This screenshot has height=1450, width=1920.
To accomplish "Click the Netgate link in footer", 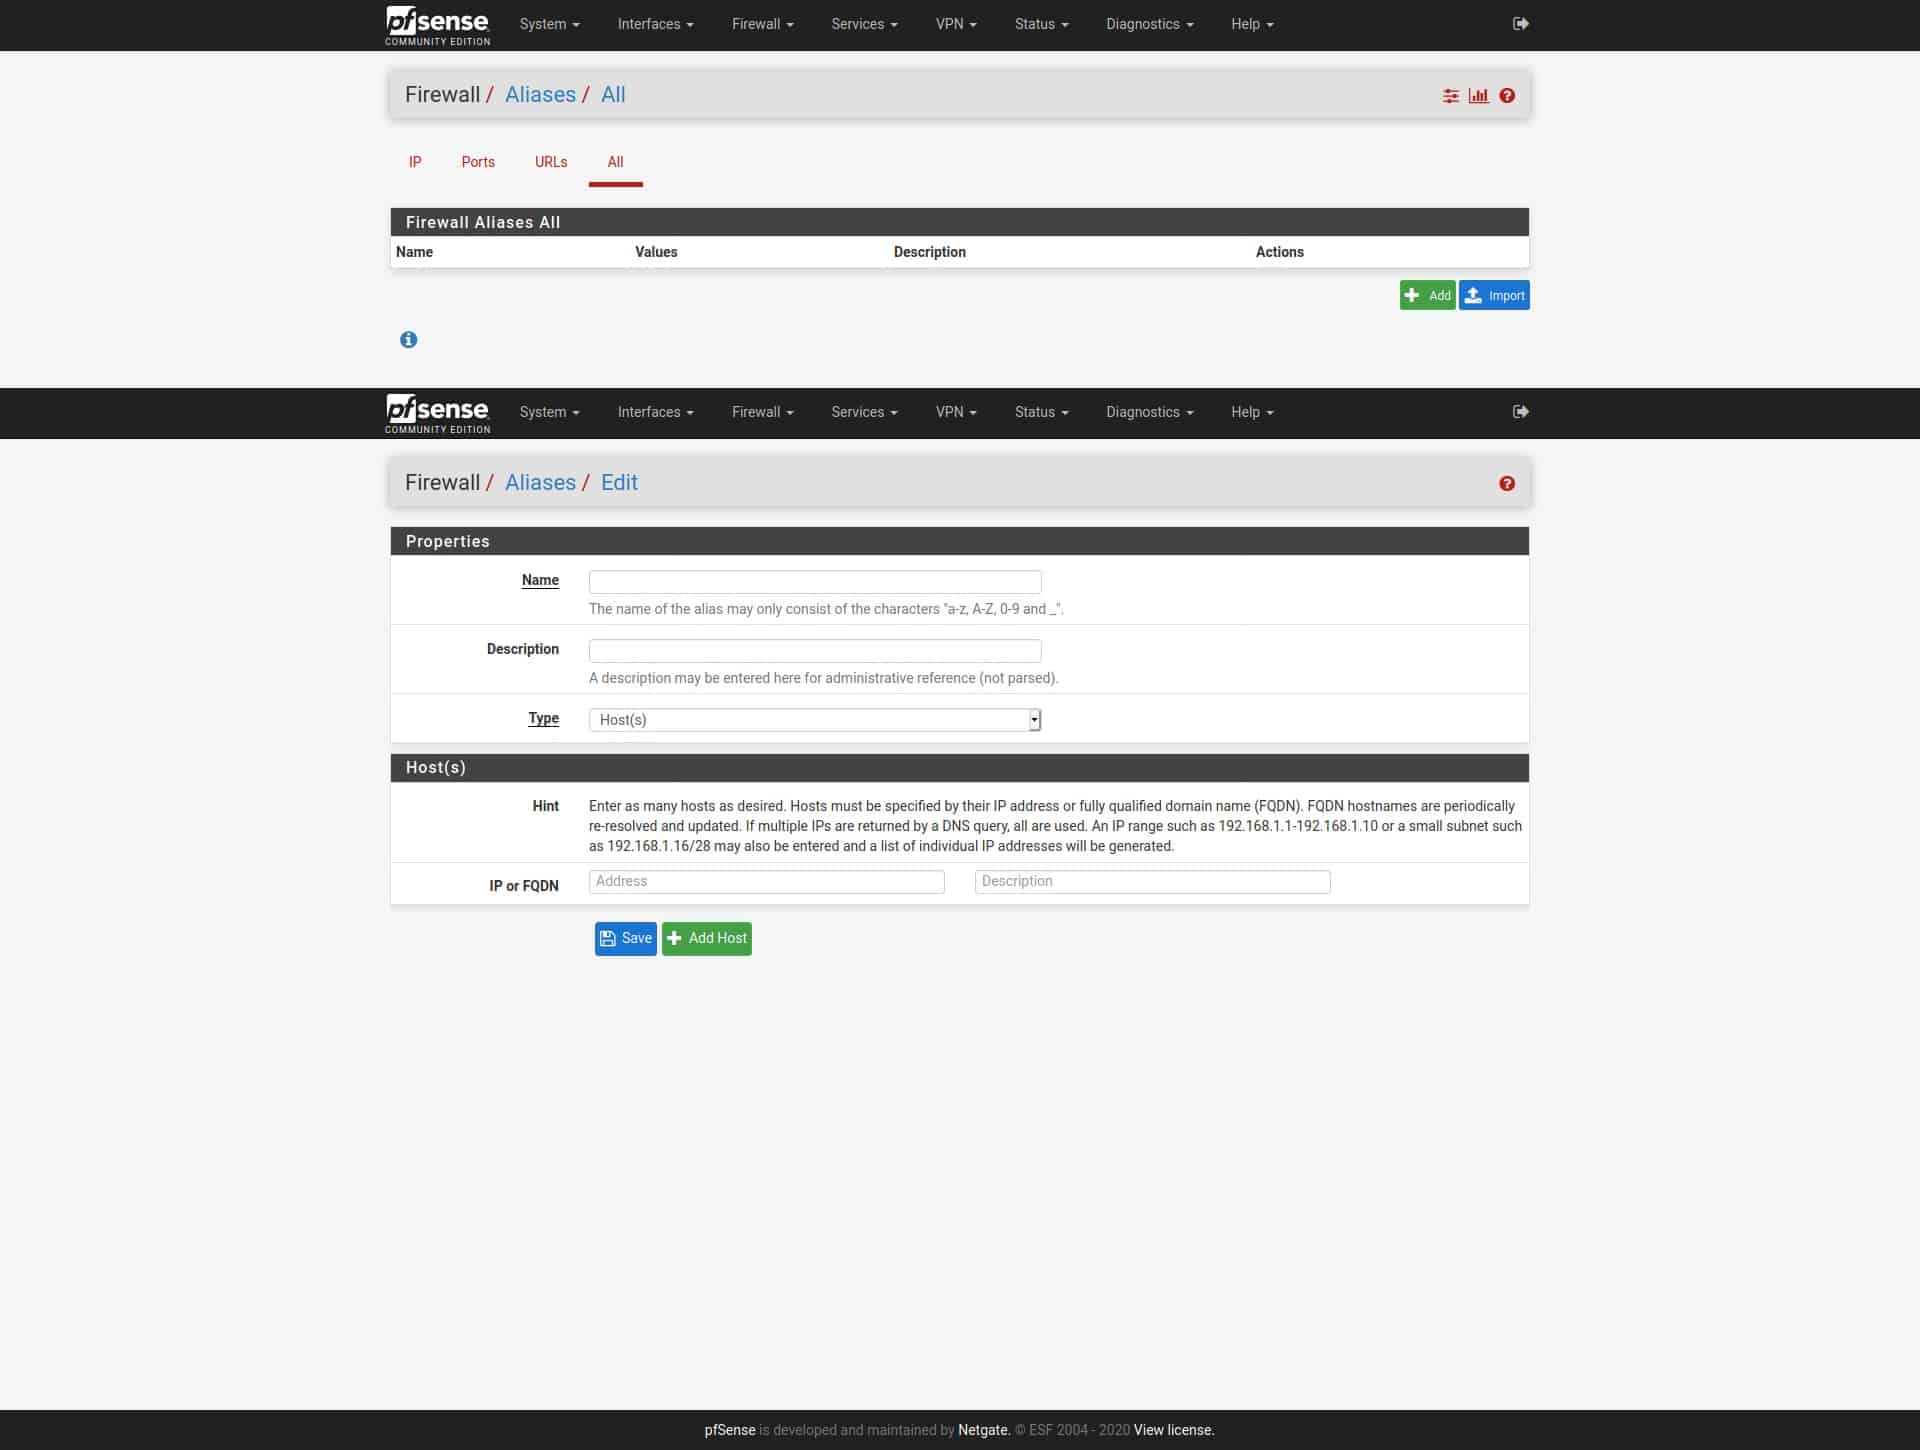I will [x=984, y=1430].
